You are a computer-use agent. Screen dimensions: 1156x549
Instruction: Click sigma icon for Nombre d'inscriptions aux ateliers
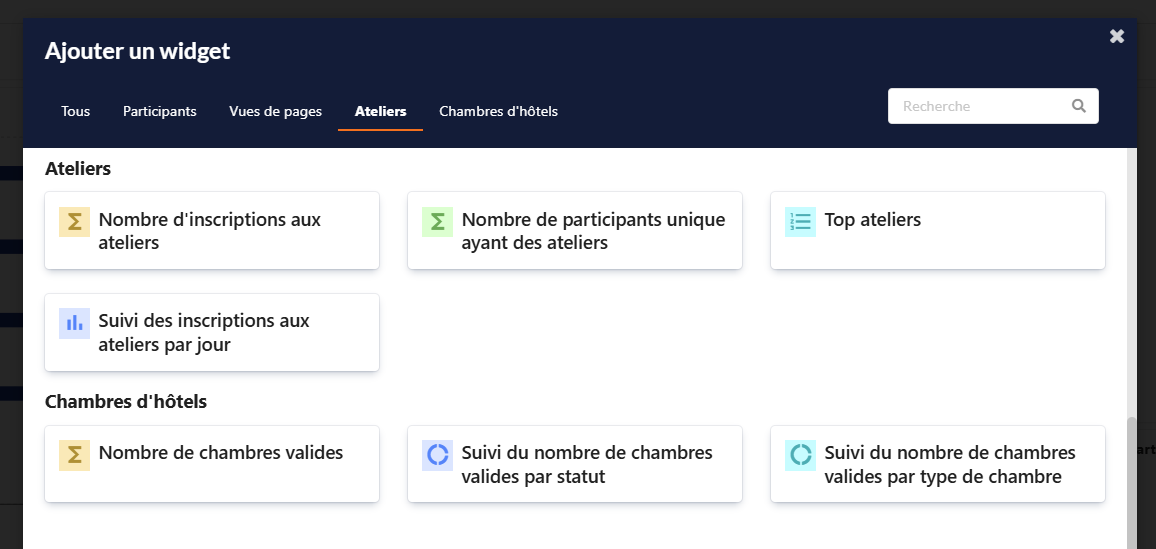tap(74, 222)
